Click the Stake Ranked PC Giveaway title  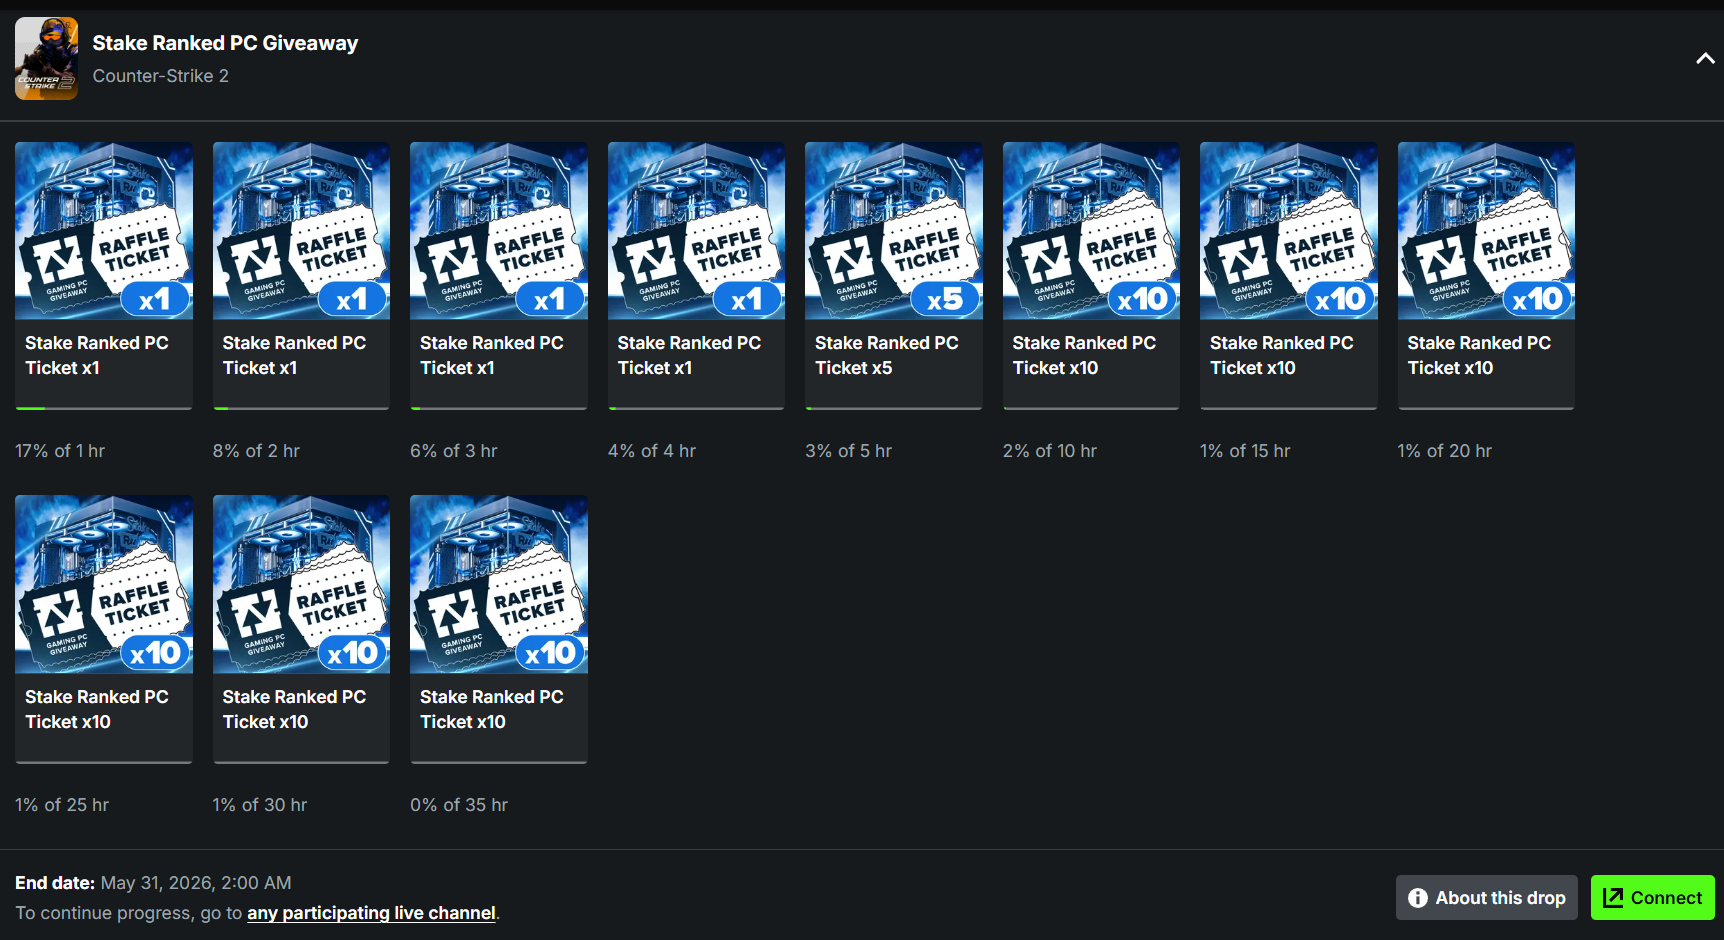pos(225,43)
